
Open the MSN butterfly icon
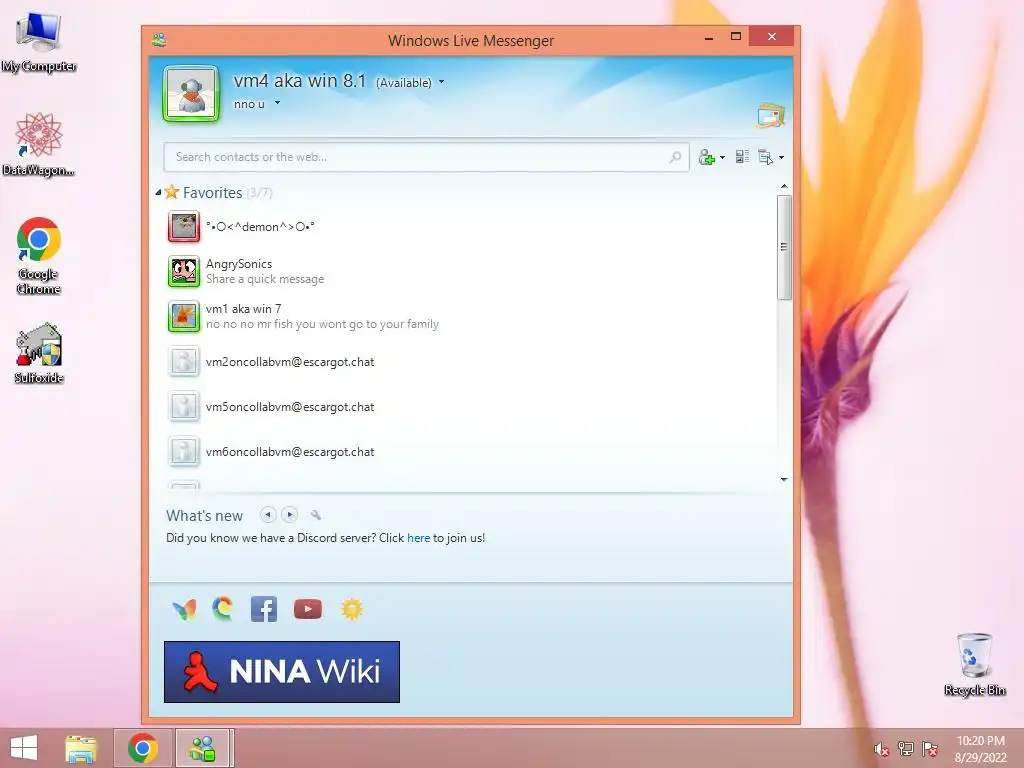[x=184, y=609]
